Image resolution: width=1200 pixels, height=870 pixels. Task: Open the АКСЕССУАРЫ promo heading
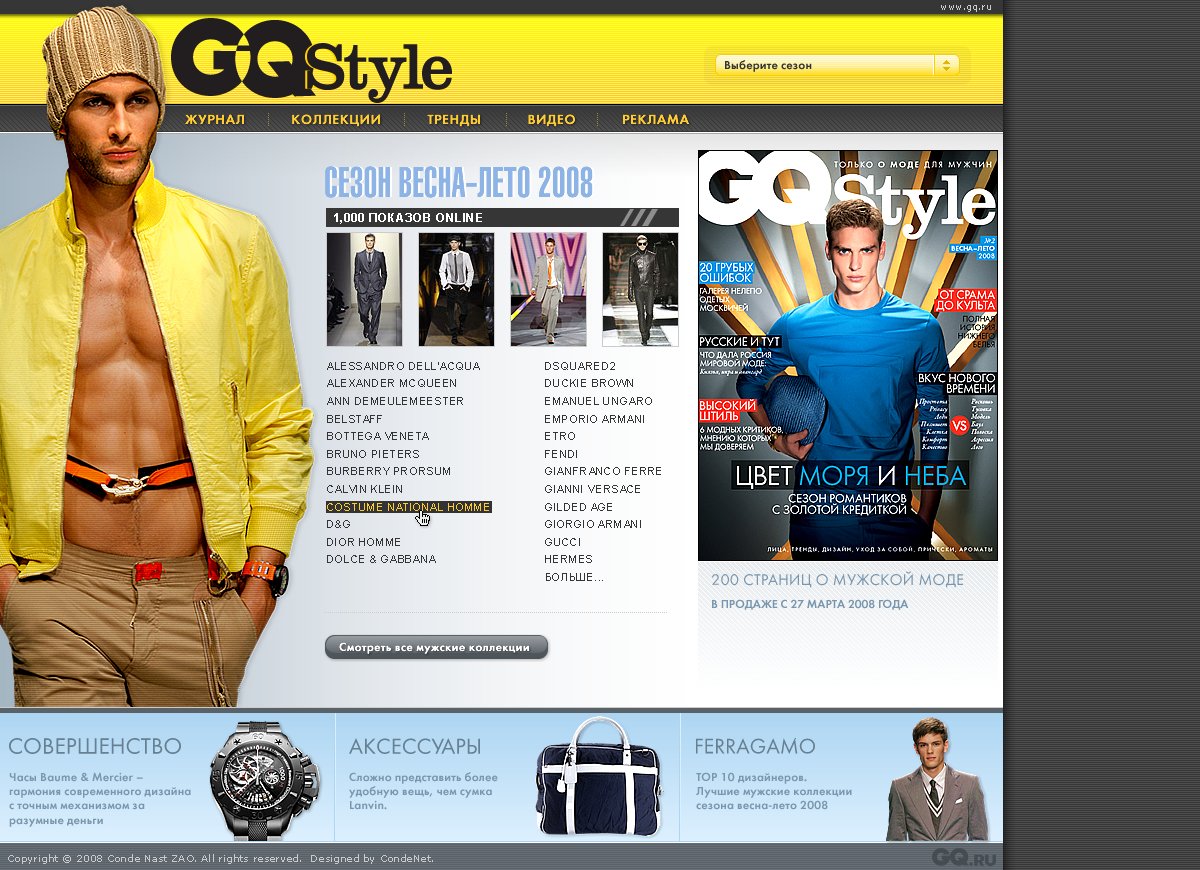(x=415, y=746)
